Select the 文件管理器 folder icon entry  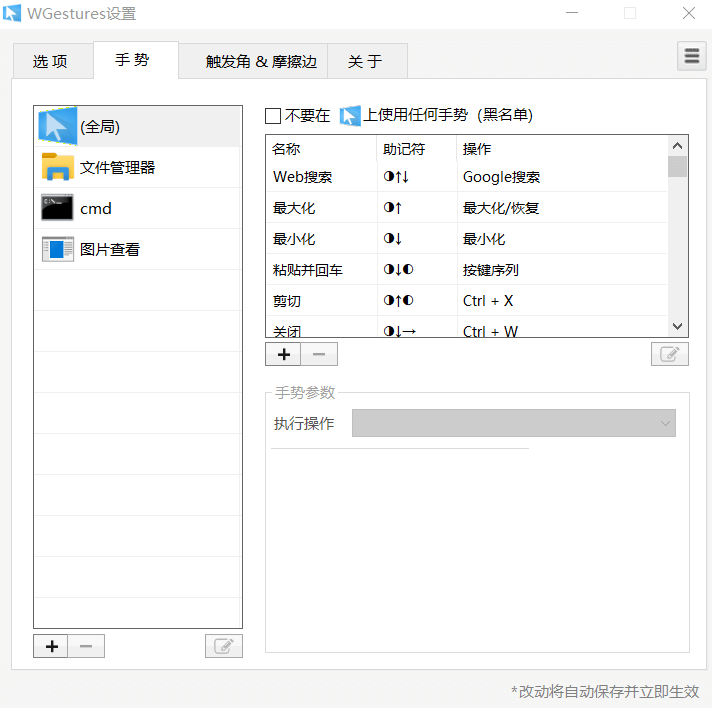58,167
